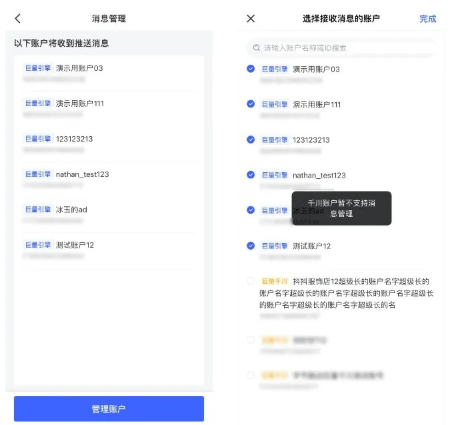Click the 巨量引擎 tag next to 测试账户12 in left list
The width and height of the screenshot is (454, 425).
pyautogui.click(x=38, y=245)
